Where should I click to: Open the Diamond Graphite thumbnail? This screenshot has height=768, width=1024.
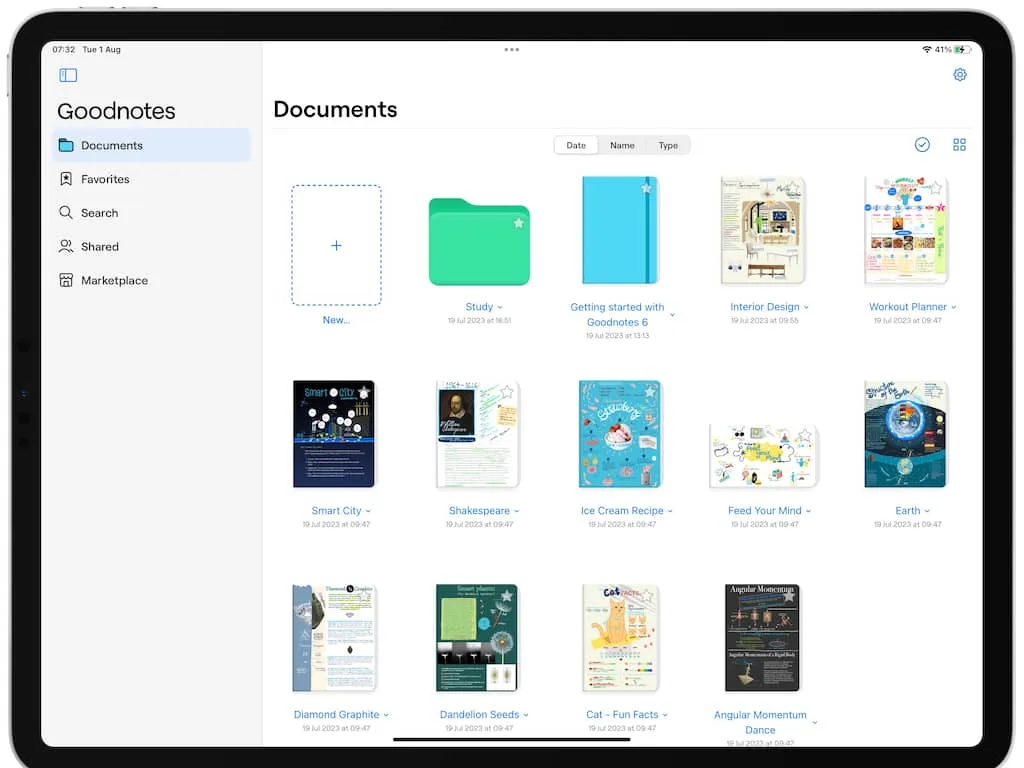334,637
